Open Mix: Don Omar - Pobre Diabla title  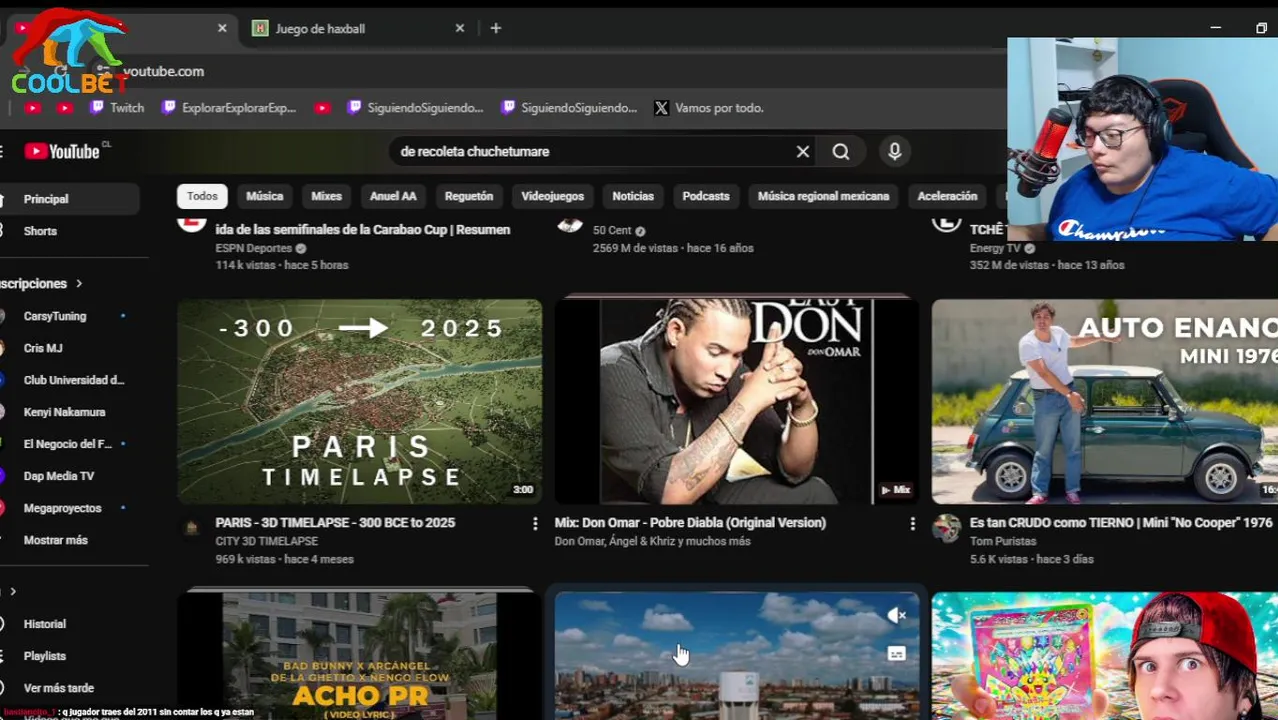[690, 523]
